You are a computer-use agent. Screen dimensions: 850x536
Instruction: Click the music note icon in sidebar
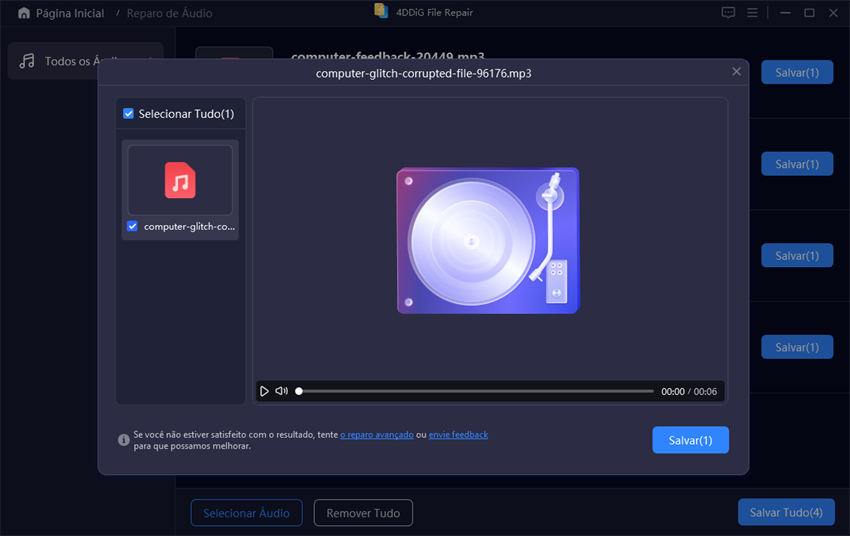point(27,61)
